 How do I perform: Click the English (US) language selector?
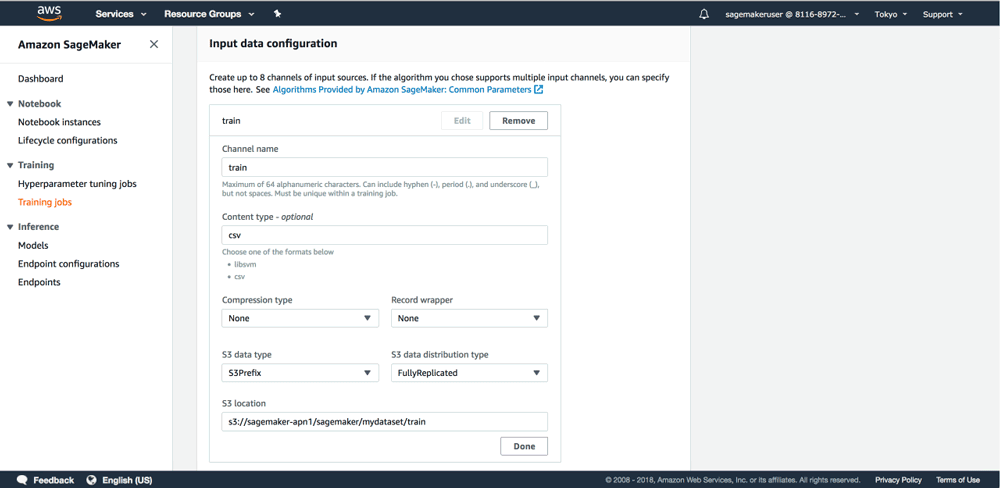pyautogui.click(x=127, y=480)
